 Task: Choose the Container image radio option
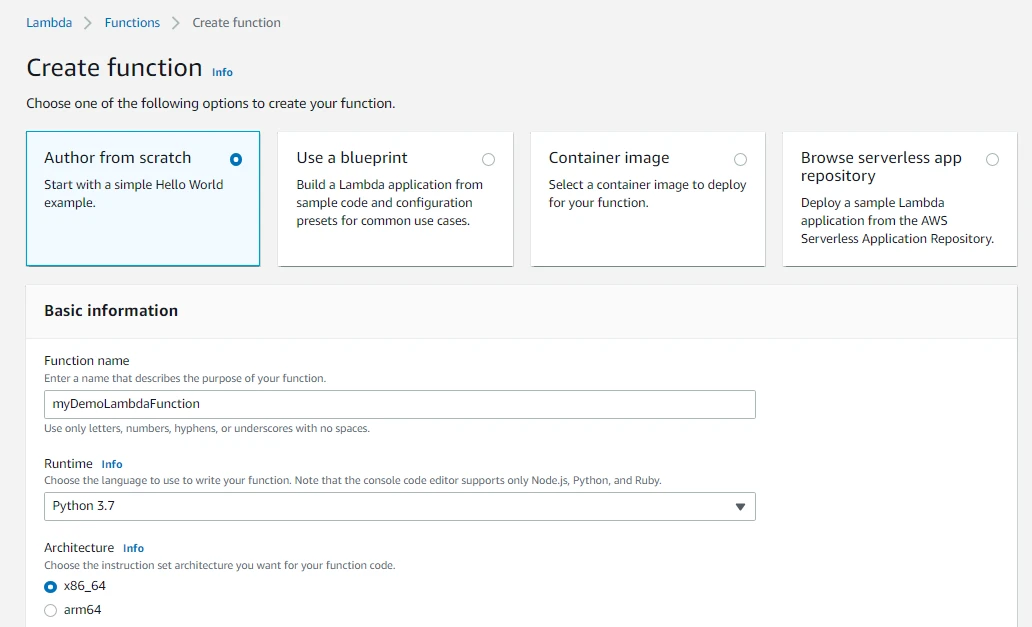(x=740, y=159)
